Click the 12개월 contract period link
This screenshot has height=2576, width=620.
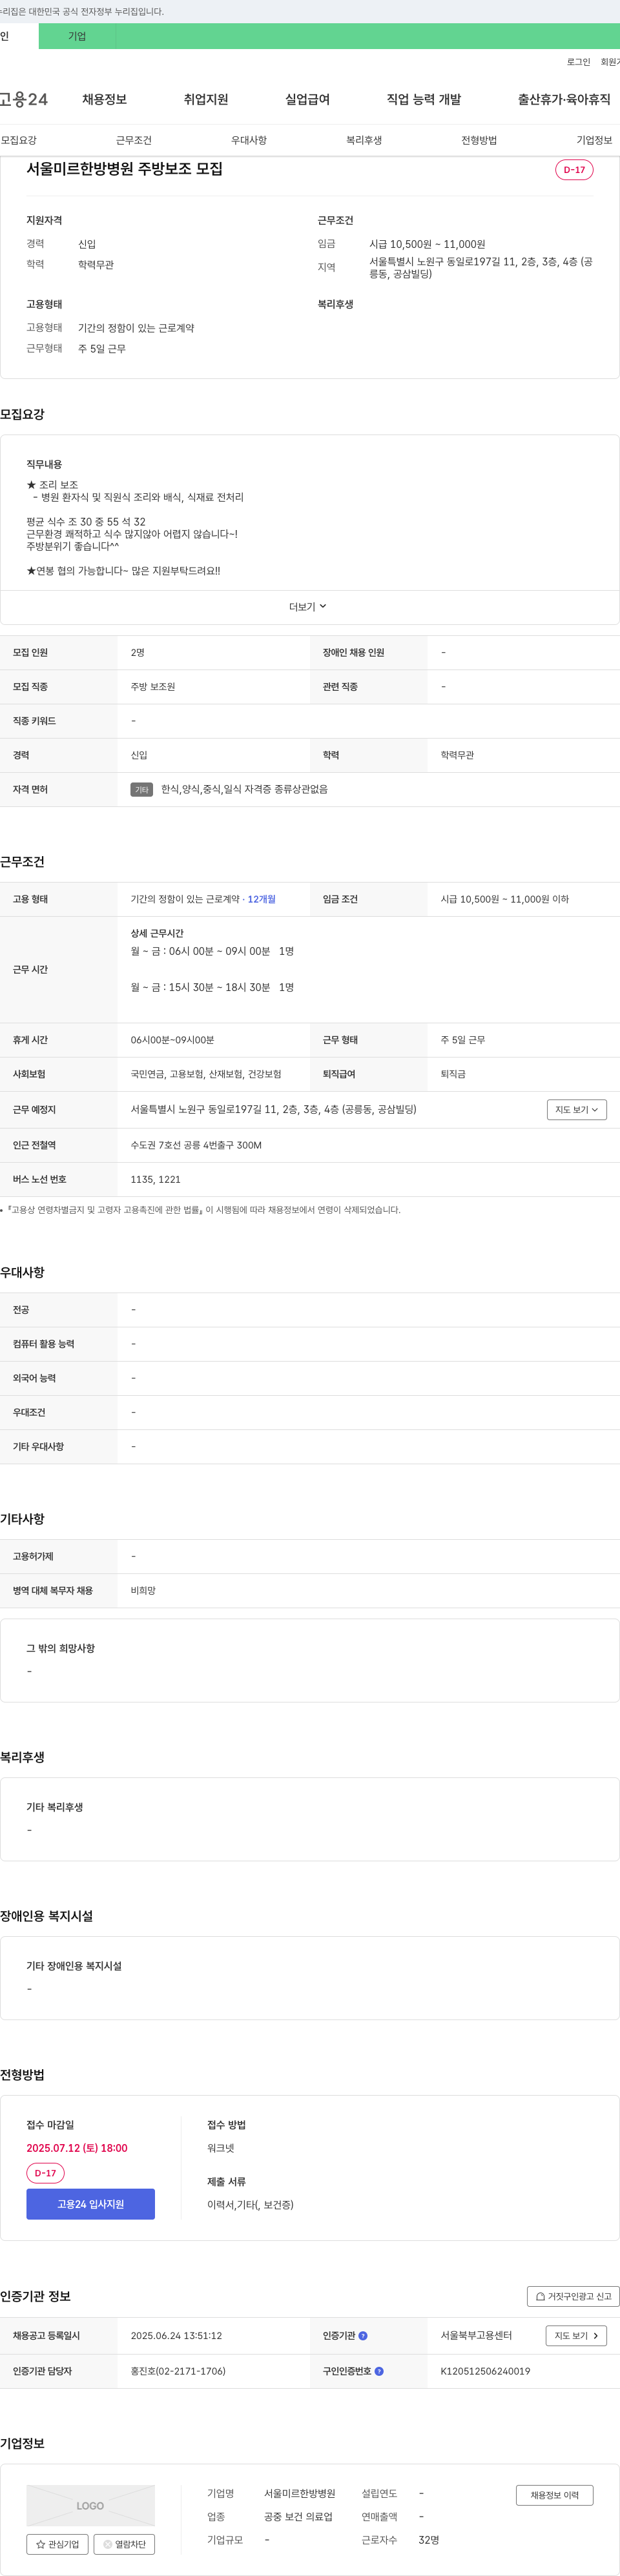pyautogui.click(x=261, y=899)
